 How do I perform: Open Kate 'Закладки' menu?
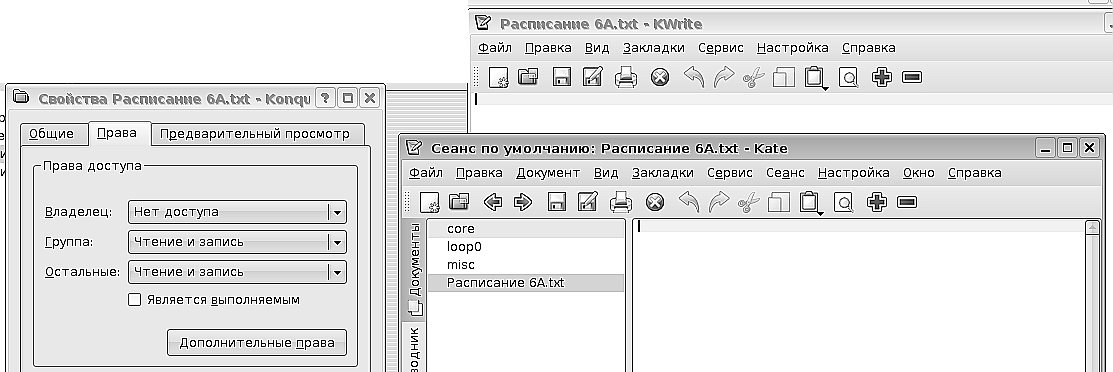(662, 173)
